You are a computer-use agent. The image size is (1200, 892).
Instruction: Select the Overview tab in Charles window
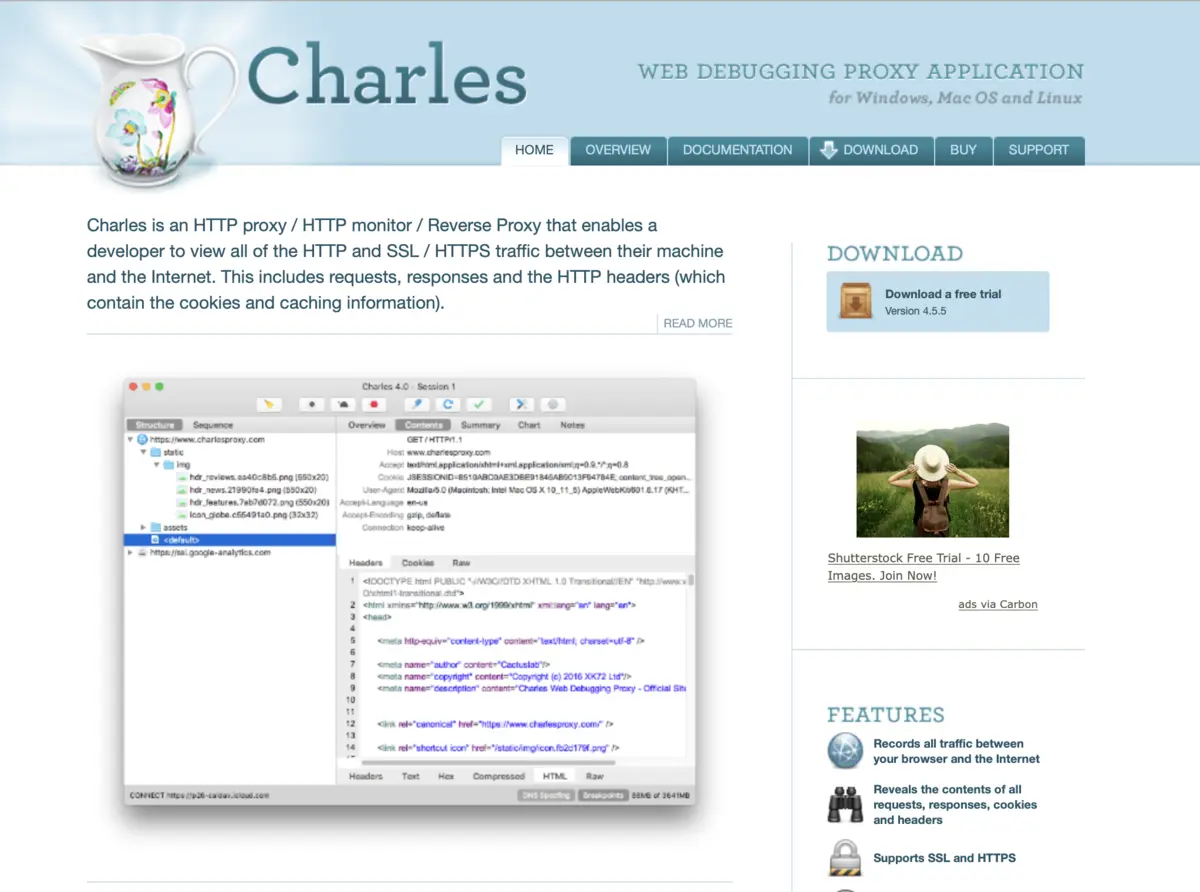pos(366,425)
